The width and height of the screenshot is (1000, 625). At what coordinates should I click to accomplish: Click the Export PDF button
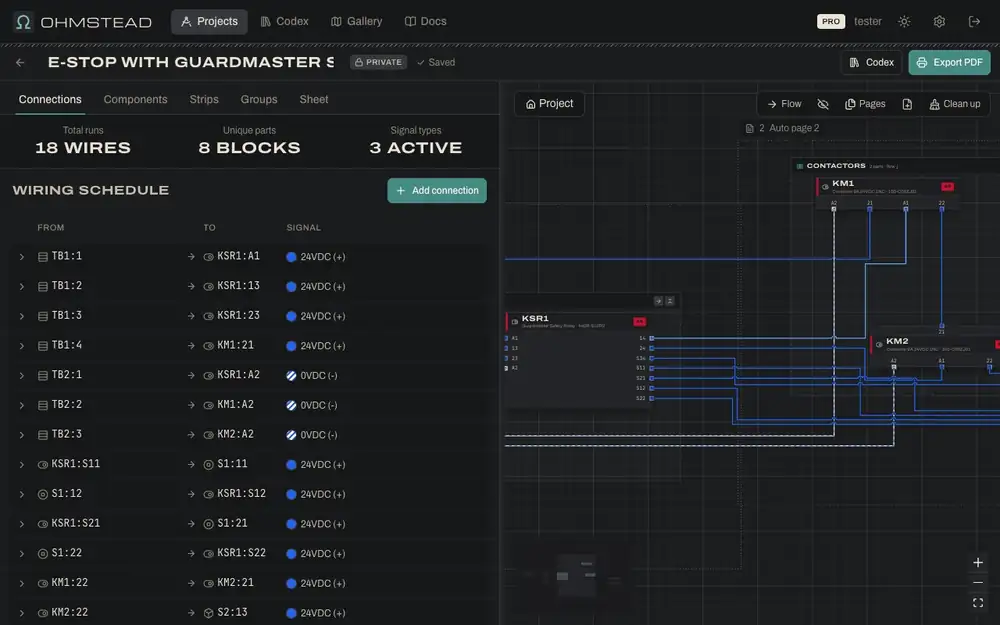(x=949, y=62)
